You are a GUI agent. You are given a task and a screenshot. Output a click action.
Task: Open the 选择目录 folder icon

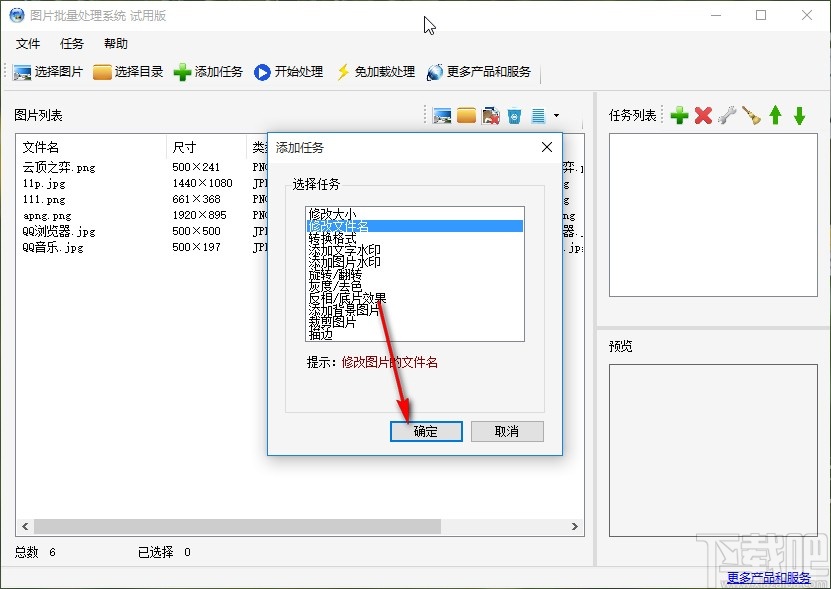pyautogui.click(x=103, y=71)
